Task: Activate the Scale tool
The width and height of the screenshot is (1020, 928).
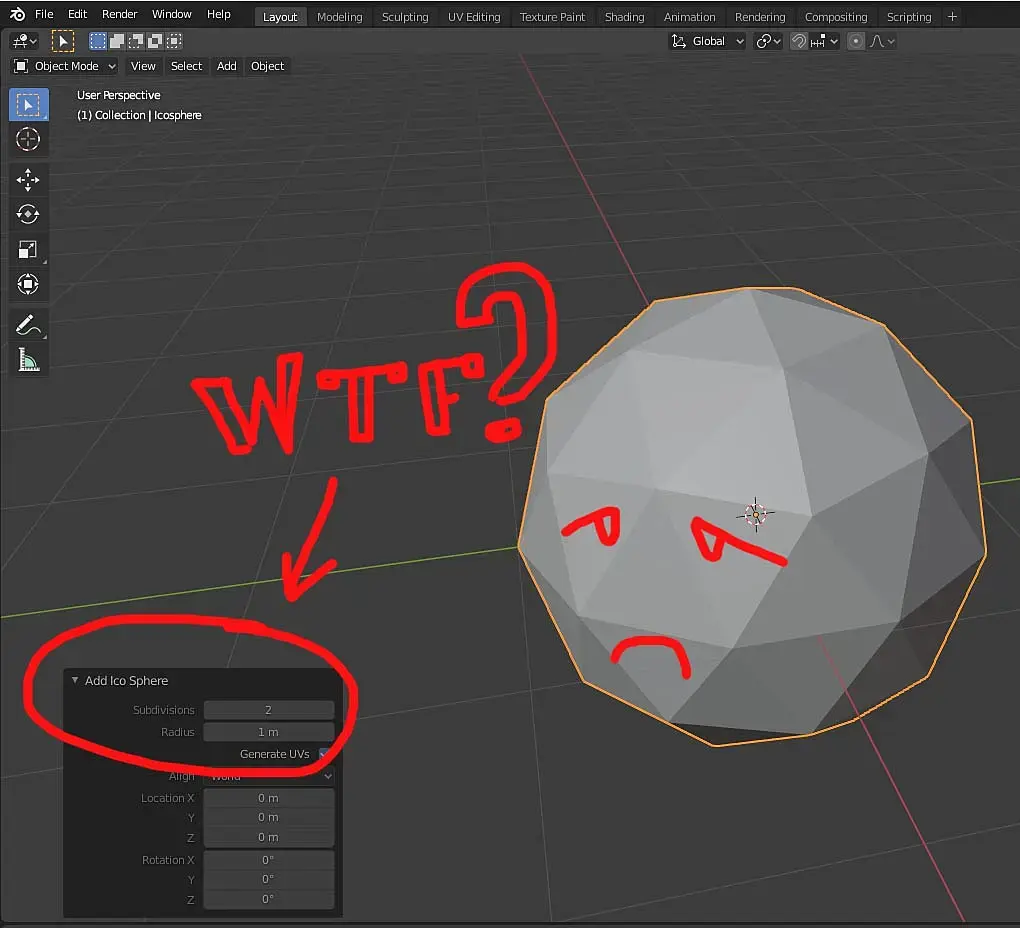Action: [28, 249]
